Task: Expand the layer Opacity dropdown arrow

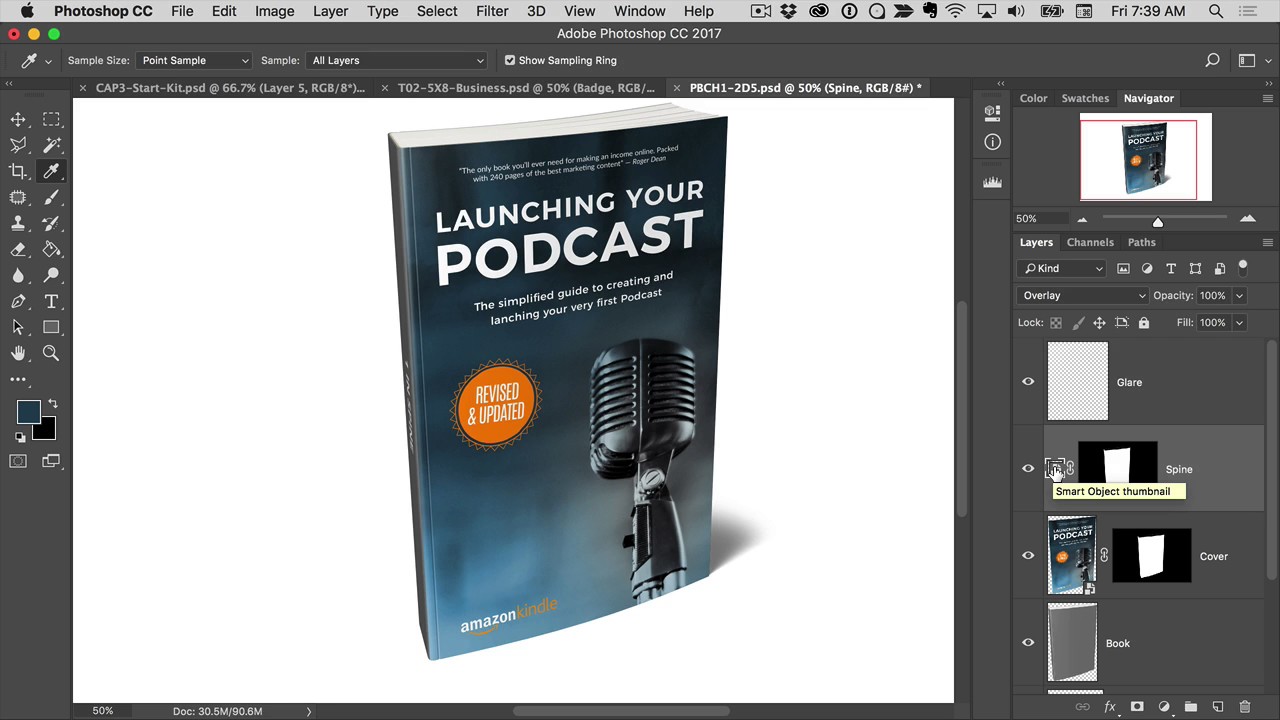Action: pyautogui.click(x=1239, y=296)
